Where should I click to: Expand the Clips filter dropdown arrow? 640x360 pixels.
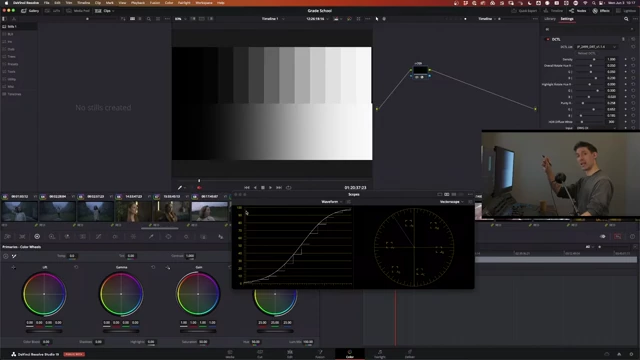point(113,11)
